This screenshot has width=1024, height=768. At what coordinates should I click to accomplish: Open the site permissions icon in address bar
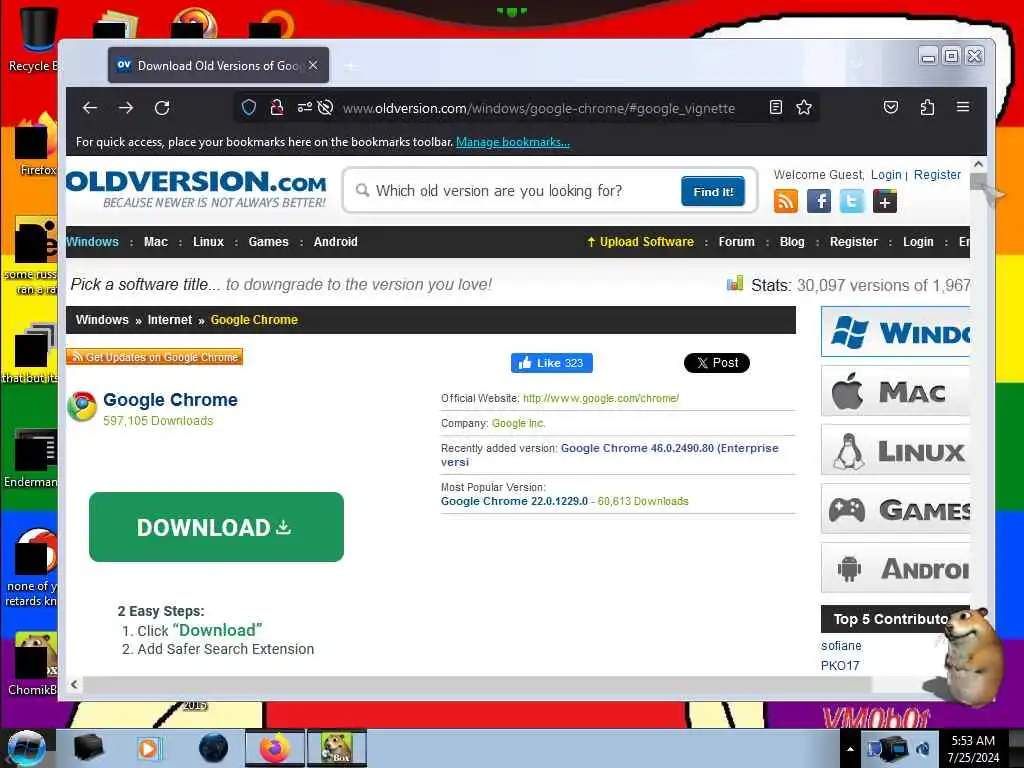304,107
